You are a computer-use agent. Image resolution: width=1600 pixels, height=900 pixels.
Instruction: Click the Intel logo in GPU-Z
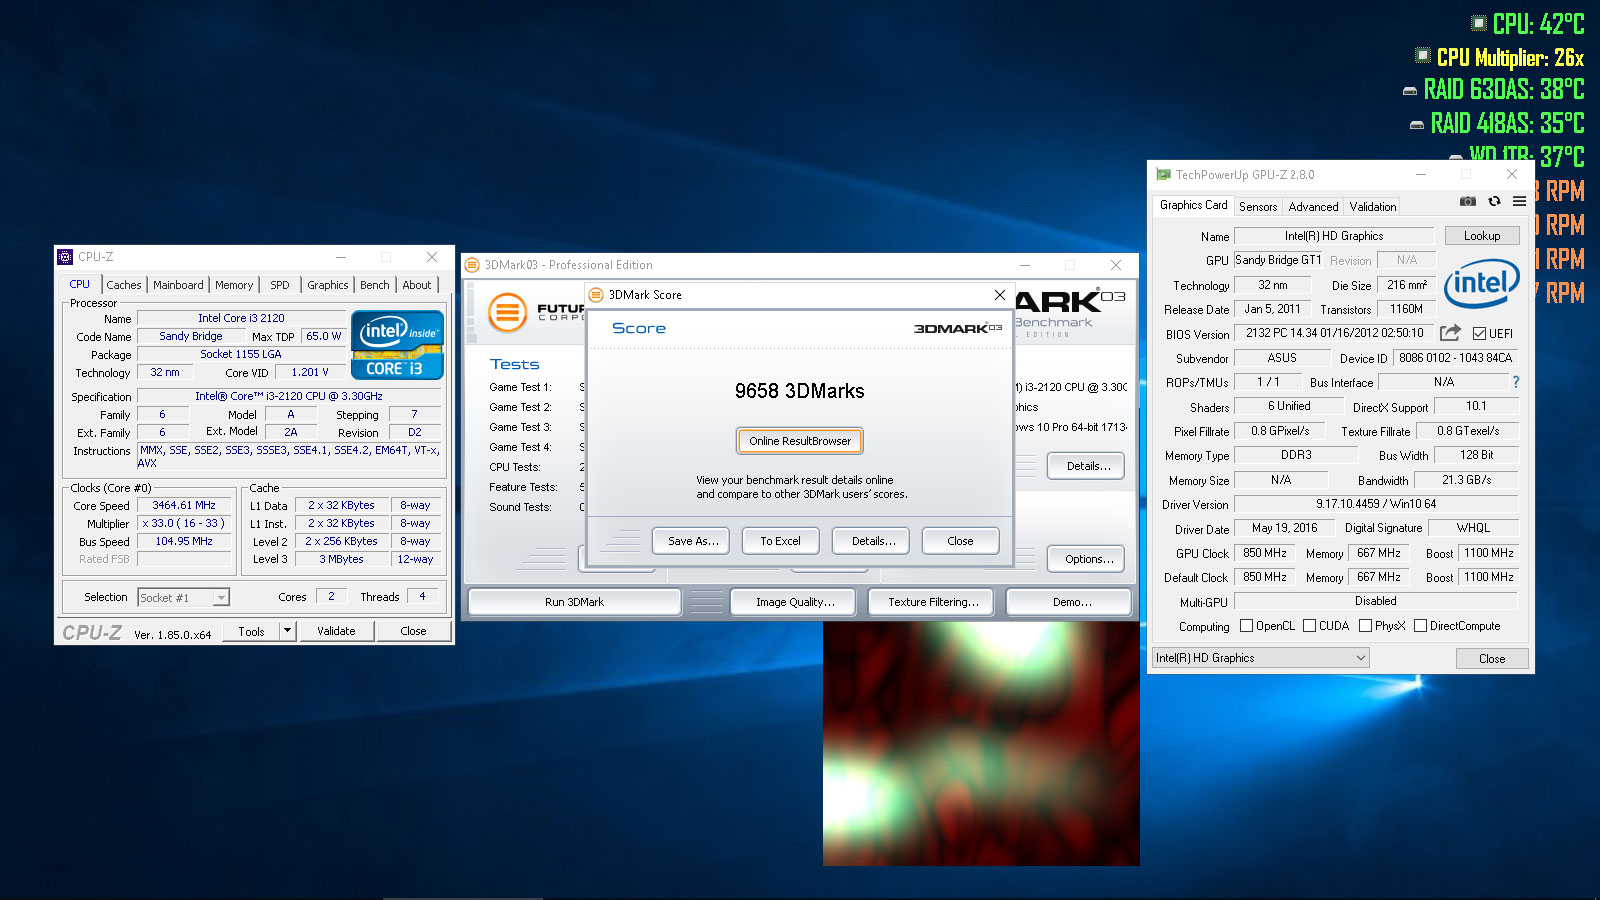(1481, 284)
